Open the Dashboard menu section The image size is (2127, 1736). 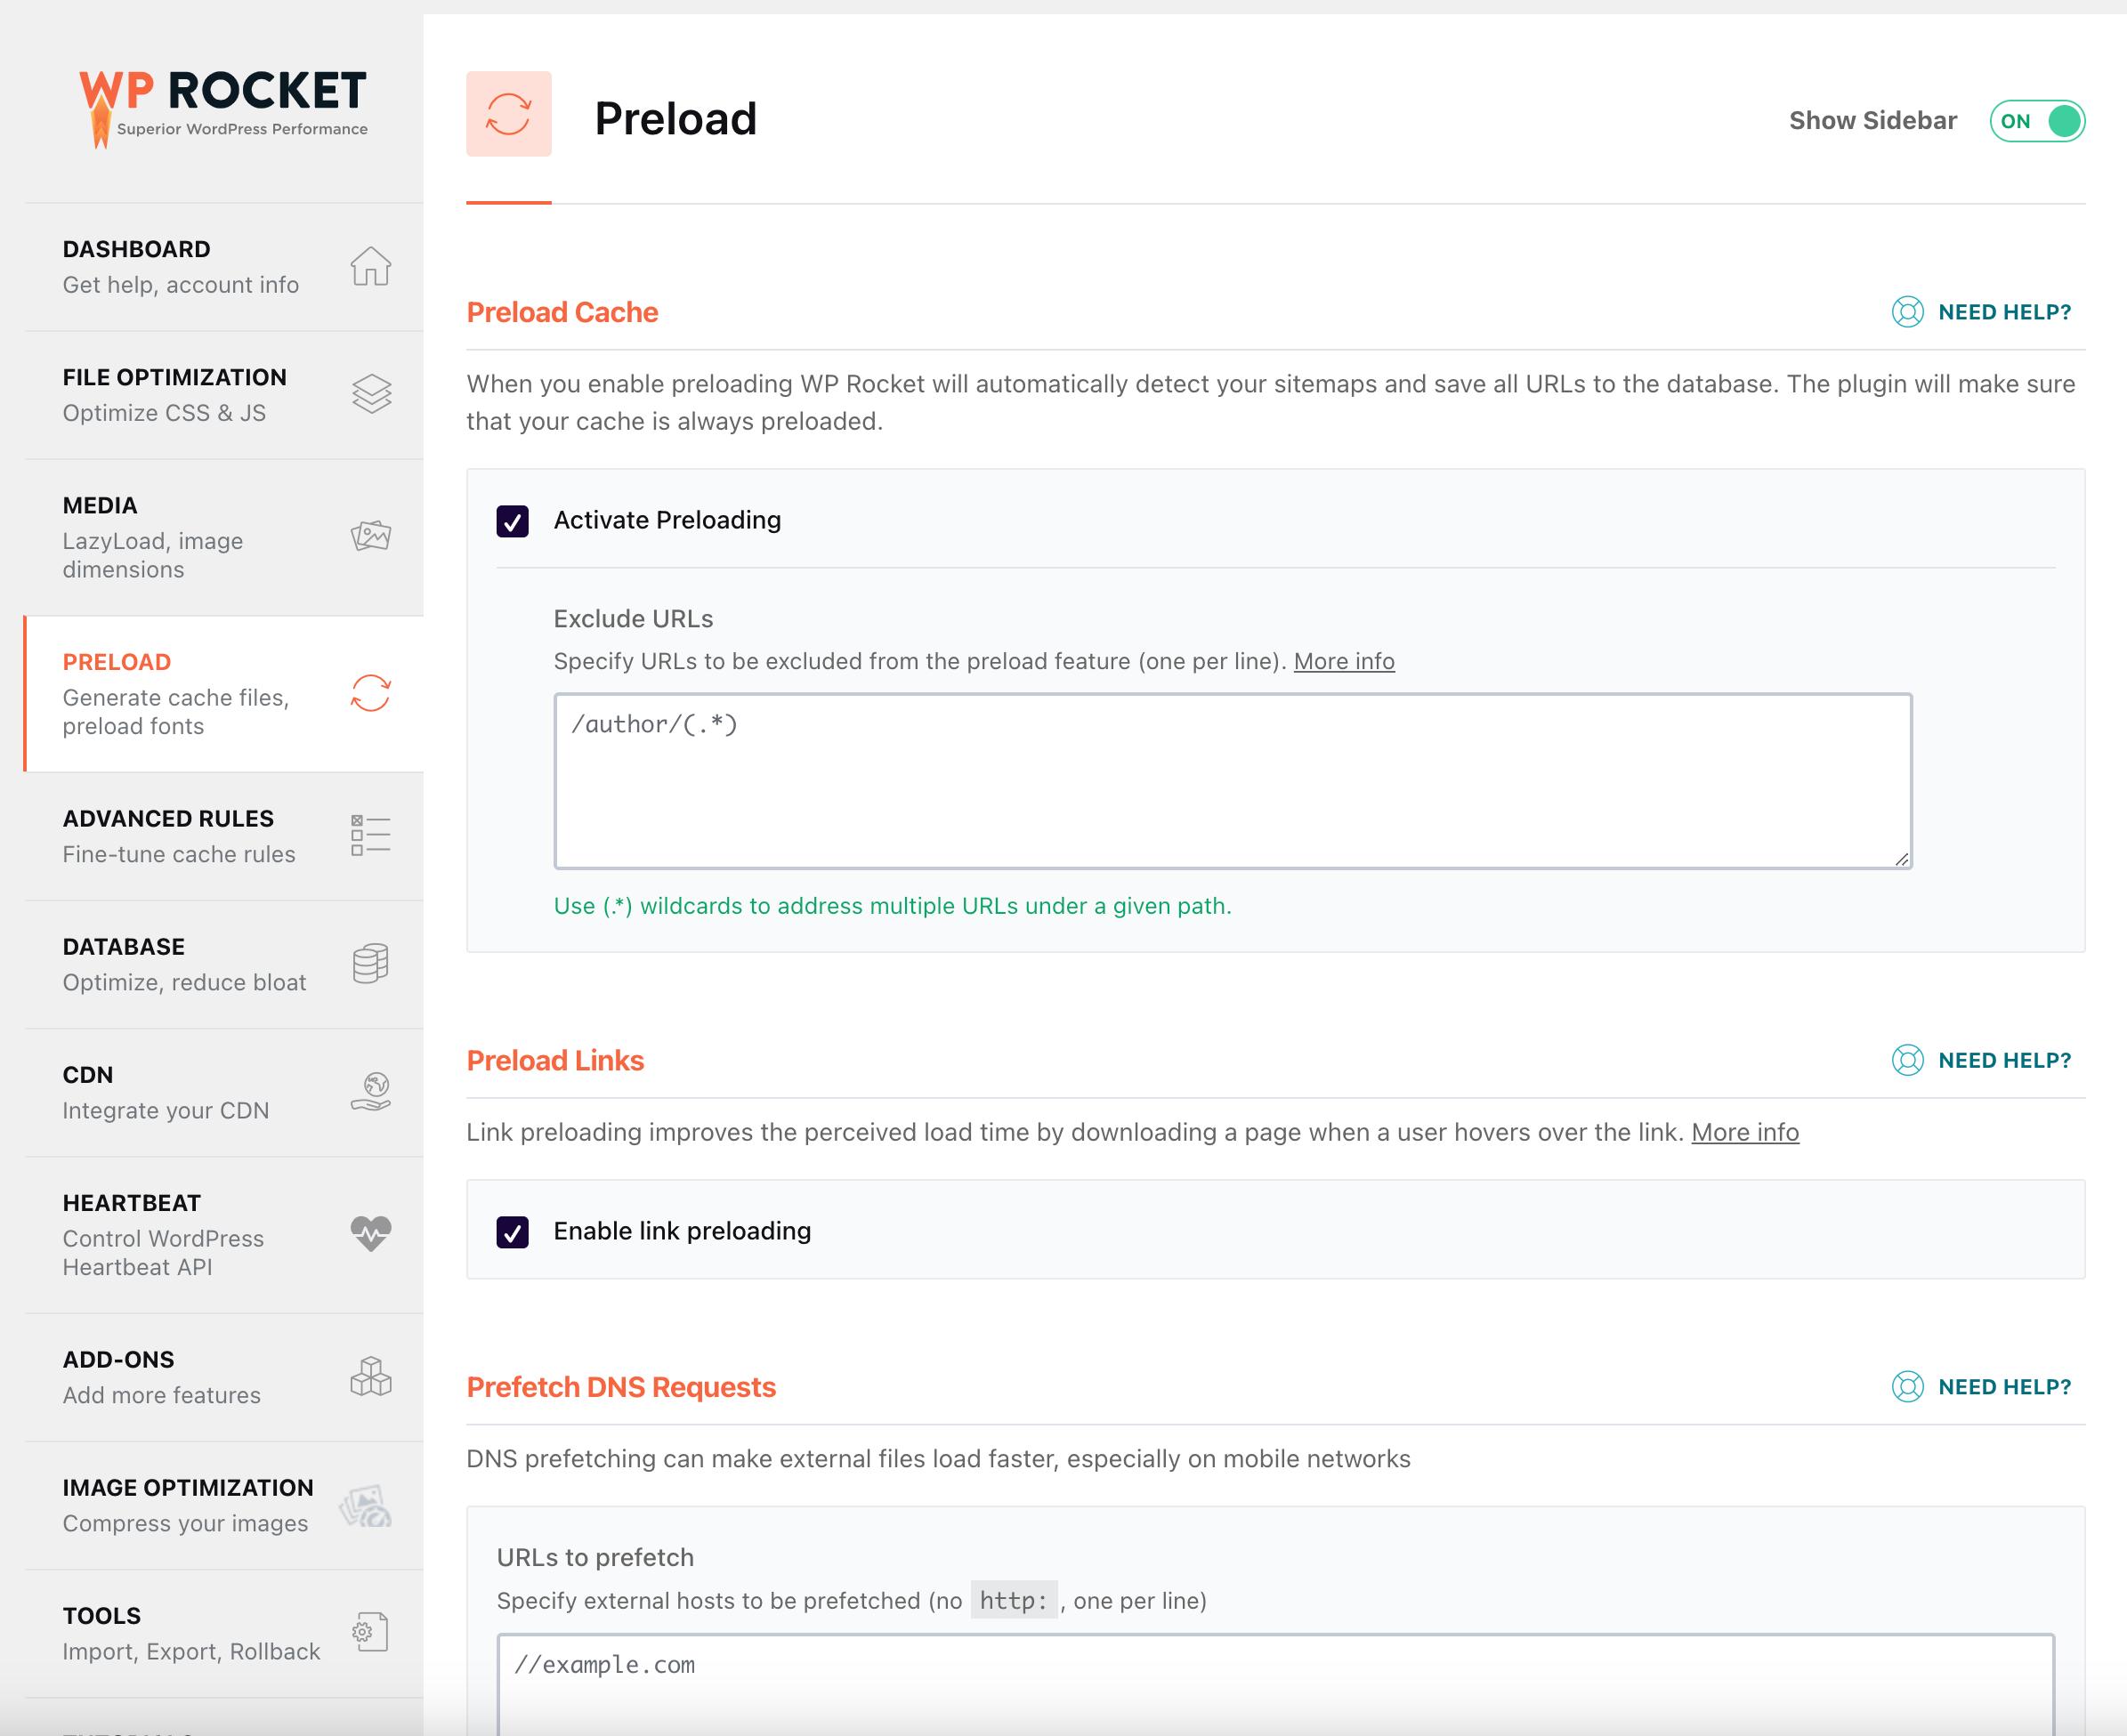click(x=224, y=267)
